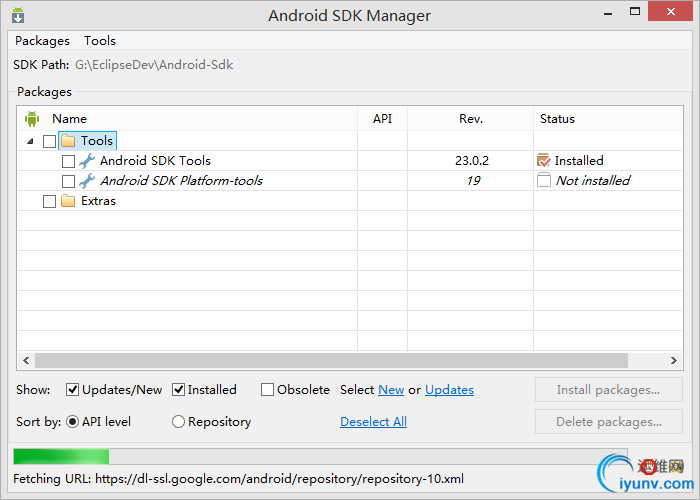
Task: Click the Delete packages button
Action: click(x=608, y=421)
